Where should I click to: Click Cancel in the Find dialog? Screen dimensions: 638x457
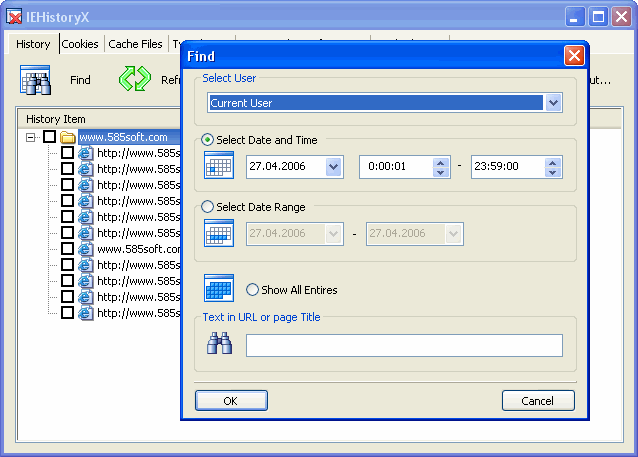click(538, 401)
